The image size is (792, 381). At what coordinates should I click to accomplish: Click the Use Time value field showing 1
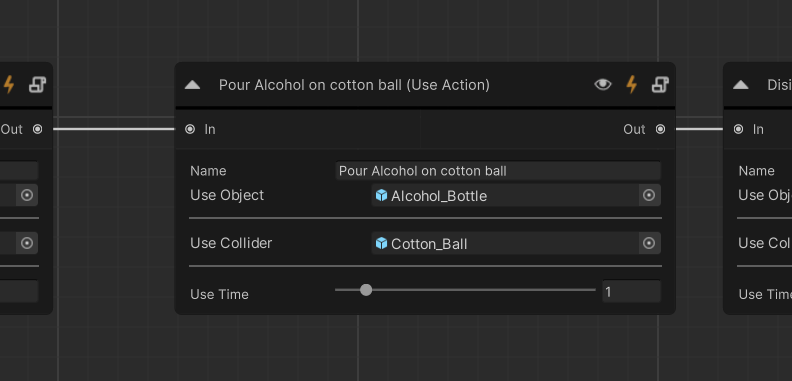point(631,292)
